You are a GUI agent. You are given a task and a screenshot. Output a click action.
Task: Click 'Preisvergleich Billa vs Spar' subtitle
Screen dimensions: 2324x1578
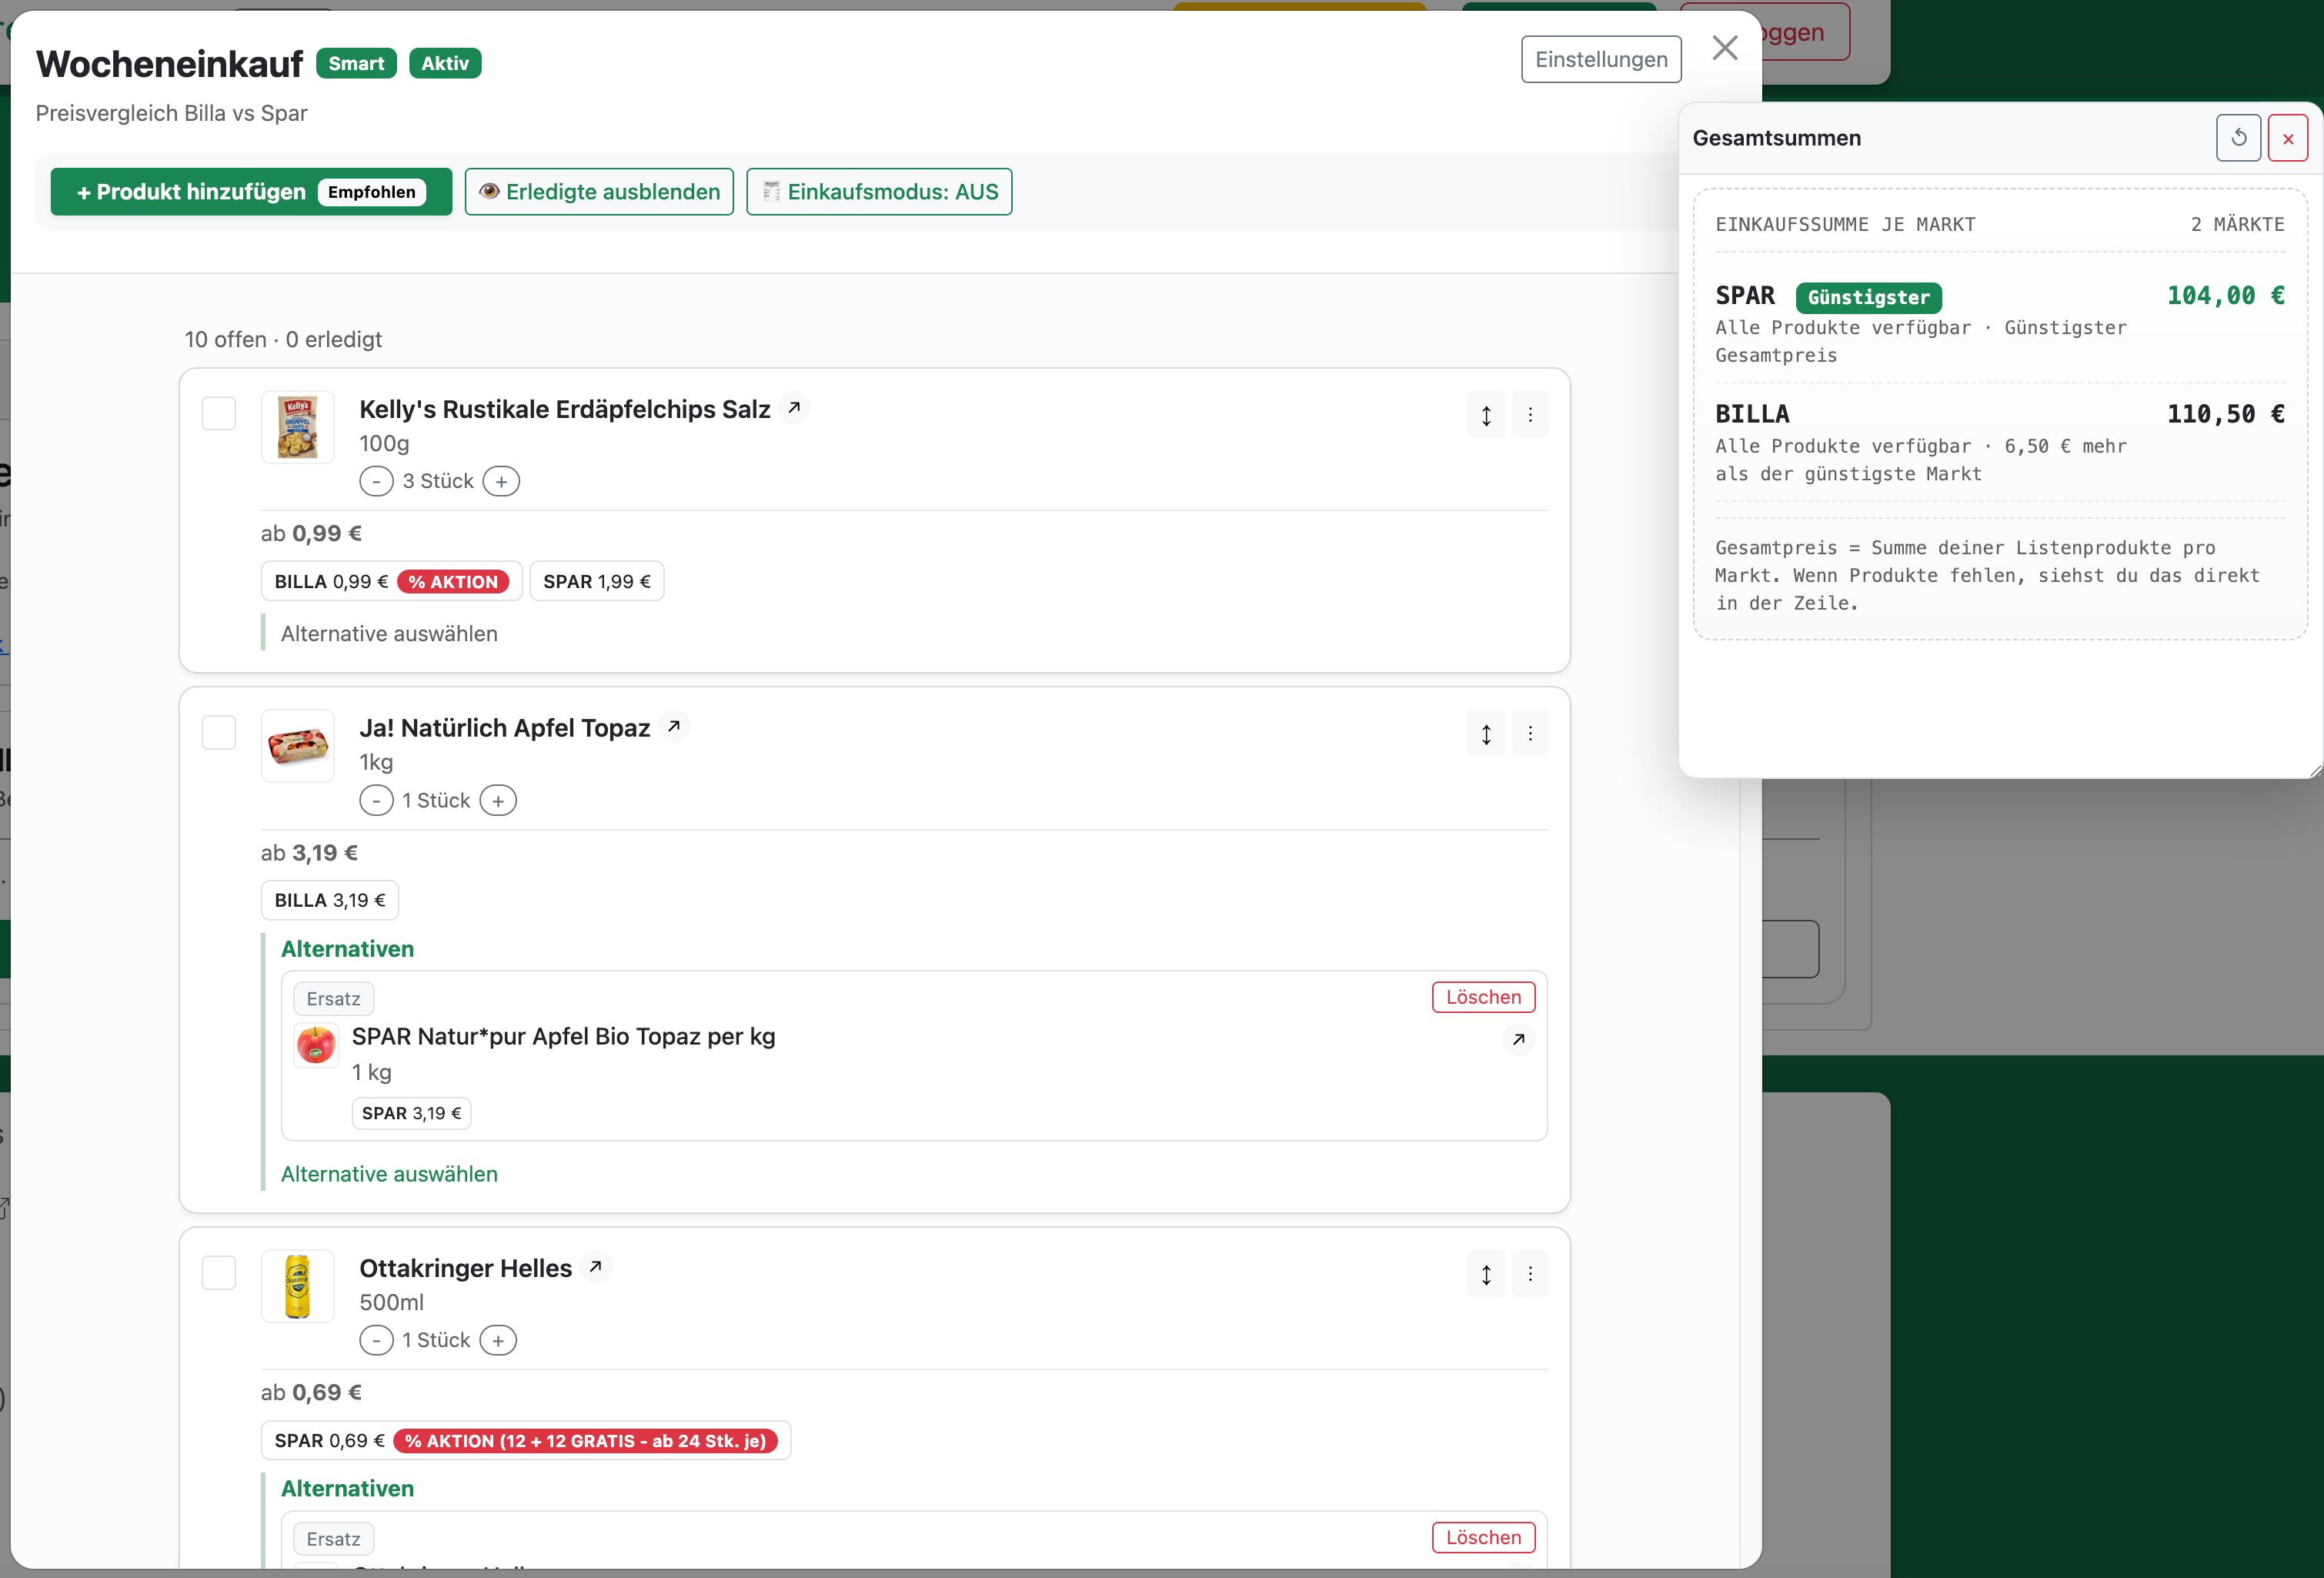[172, 113]
